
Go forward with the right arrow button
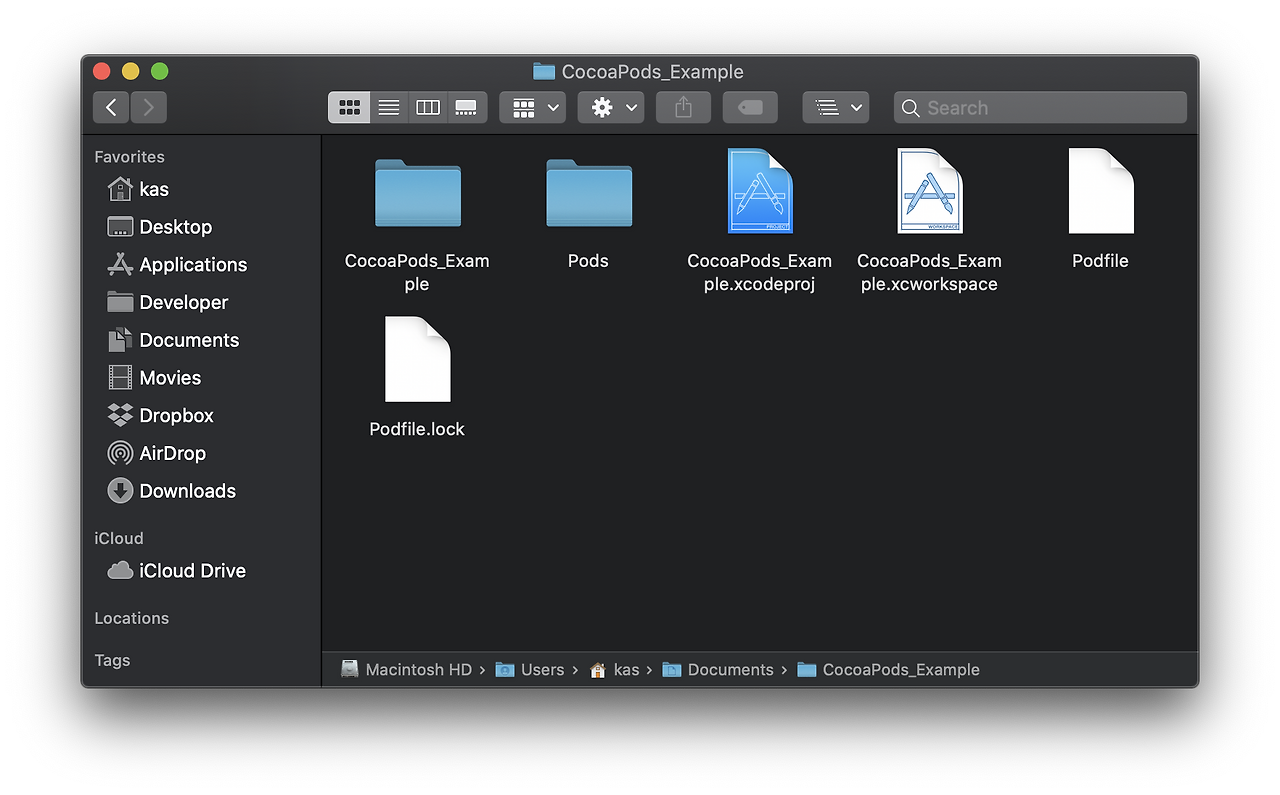tap(149, 107)
